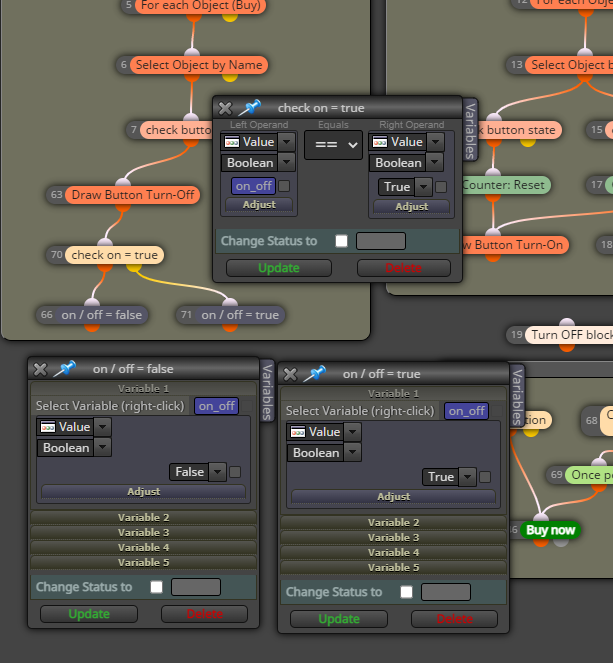Screen dimensions: 613x663
Task: Click Update in 'check on = true' panel
Action: pyautogui.click(x=279, y=268)
